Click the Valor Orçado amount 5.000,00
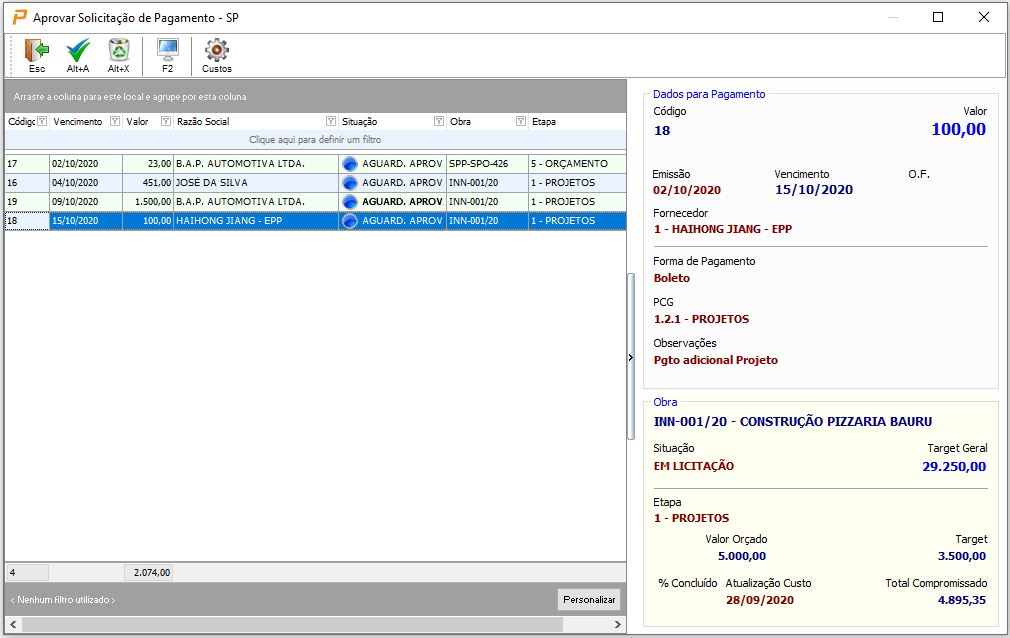 tap(742, 556)
